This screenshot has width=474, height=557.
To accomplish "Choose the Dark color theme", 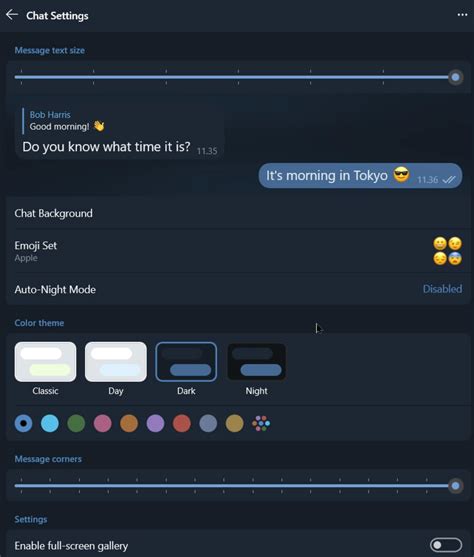I will click(186, 362).
